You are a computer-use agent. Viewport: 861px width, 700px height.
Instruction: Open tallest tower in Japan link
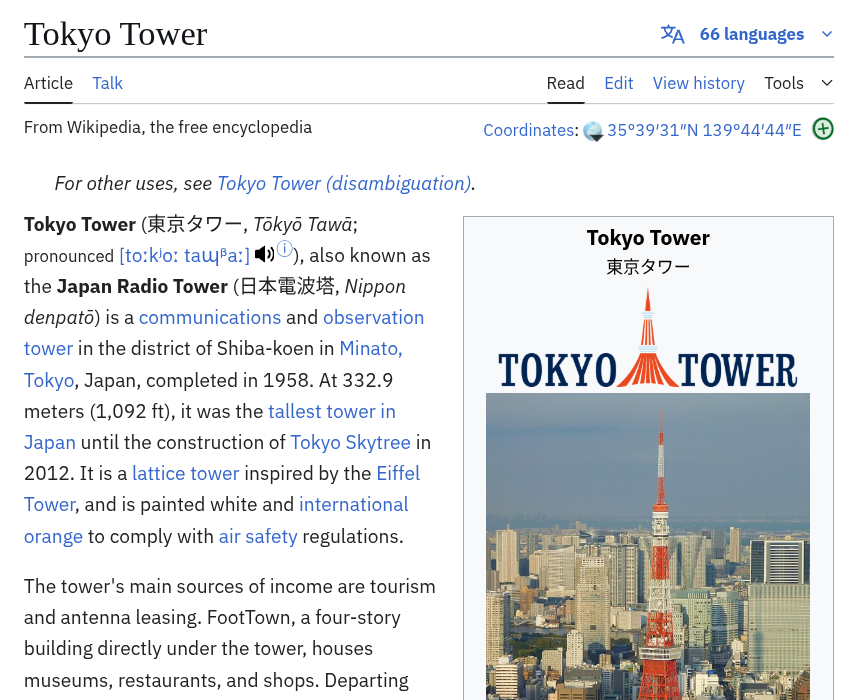click(332, 411)
